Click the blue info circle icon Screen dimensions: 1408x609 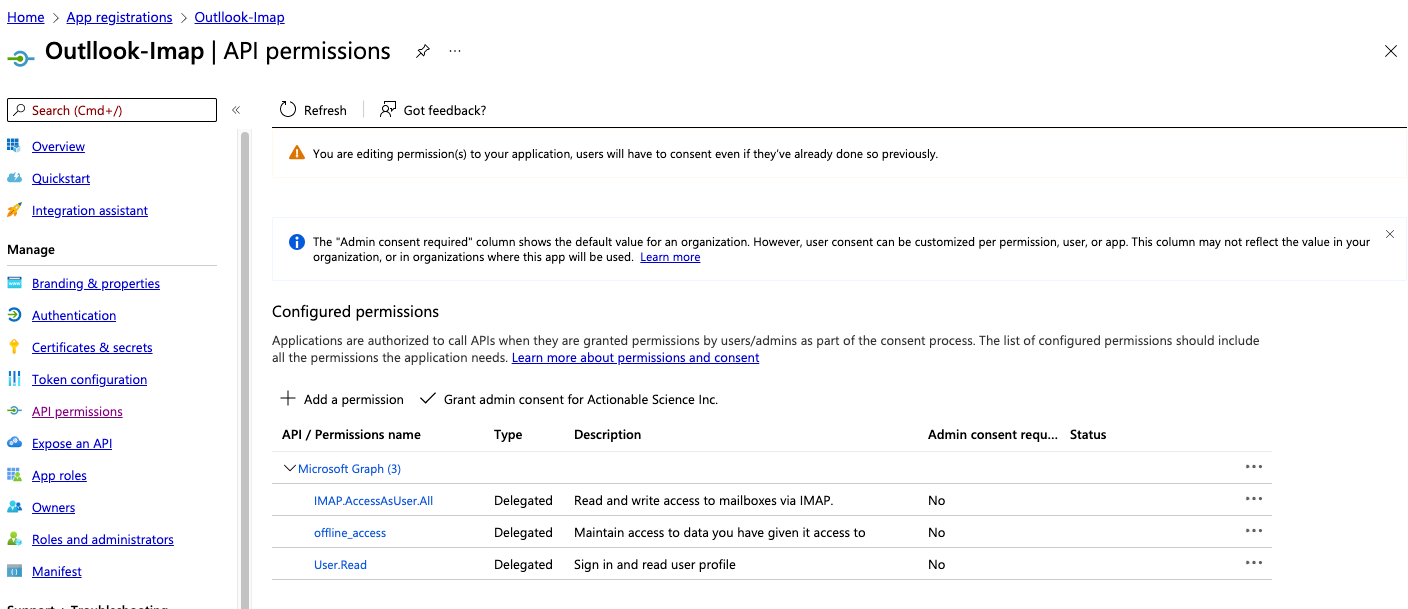[297, 242]
